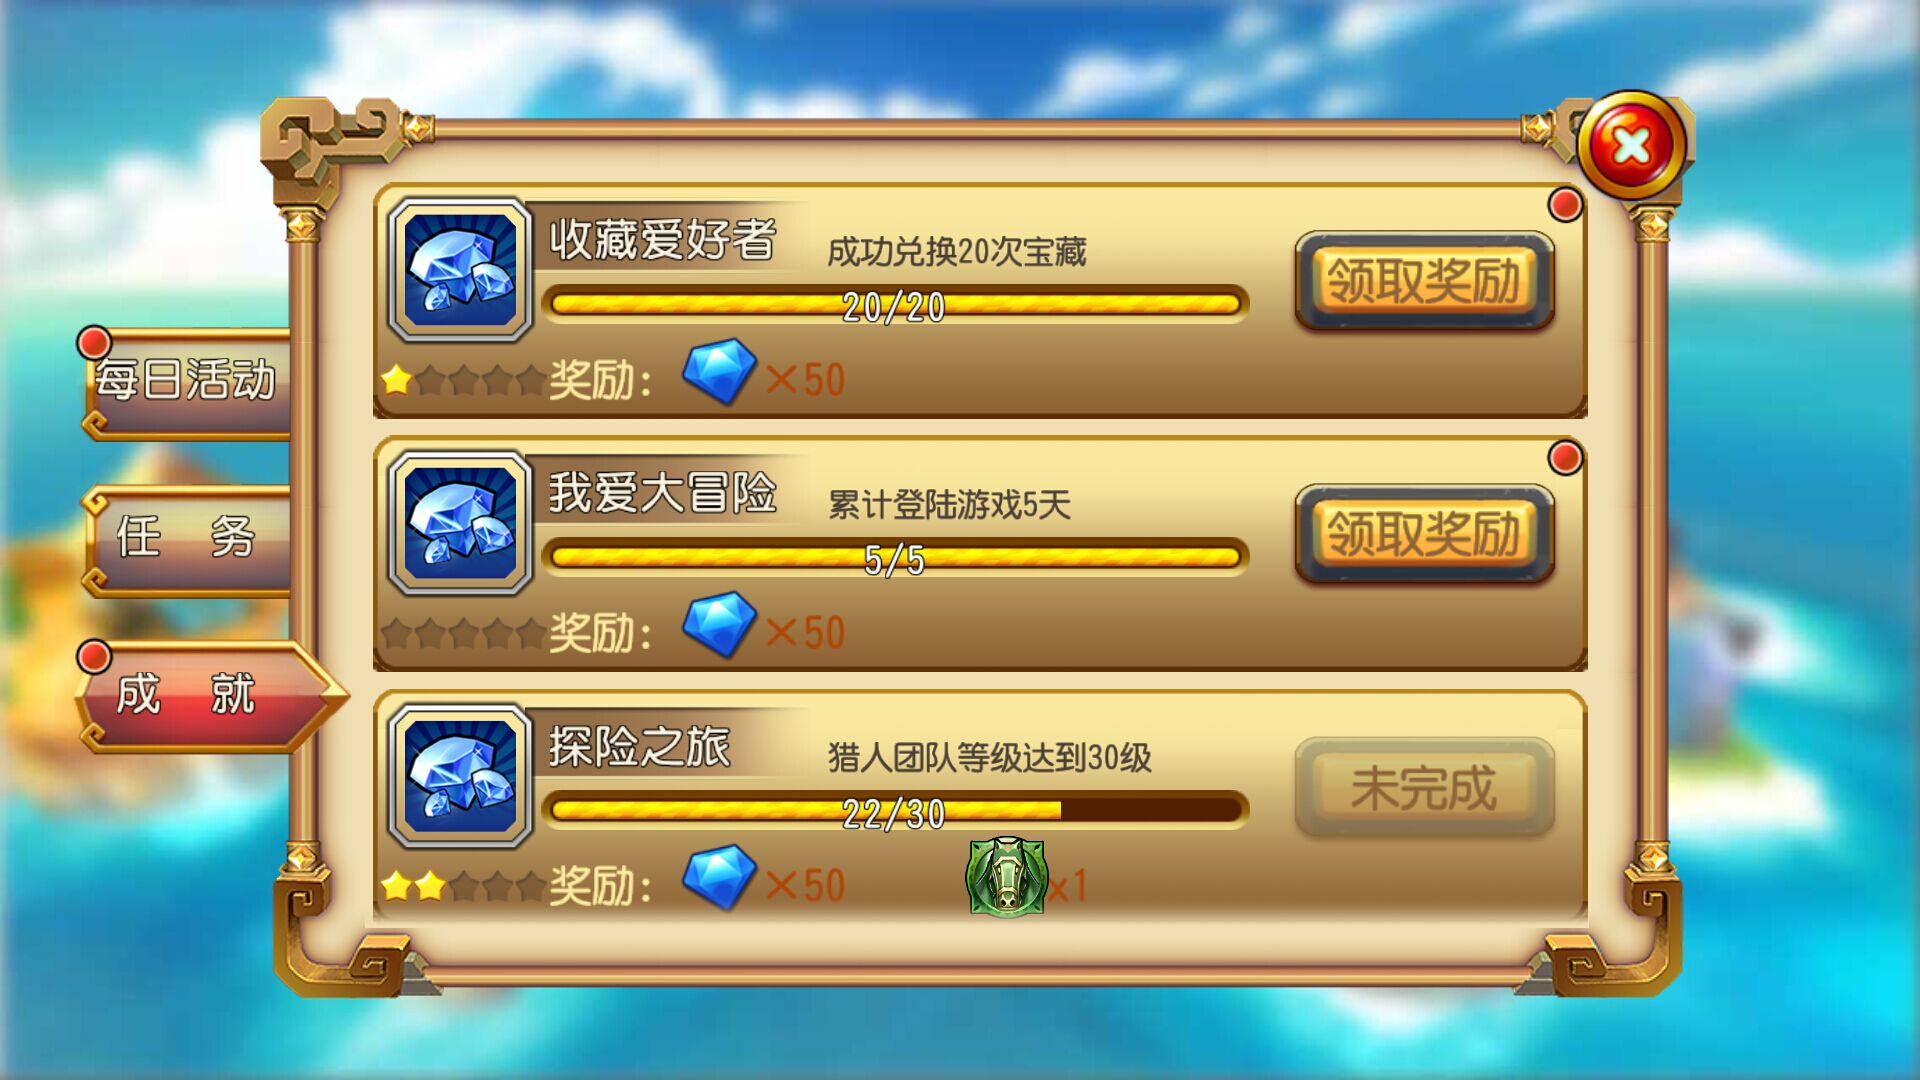Tap blue diamond reward in 探险之旅 row
Screen dimensions: 1920x1080
click(719, 878)
